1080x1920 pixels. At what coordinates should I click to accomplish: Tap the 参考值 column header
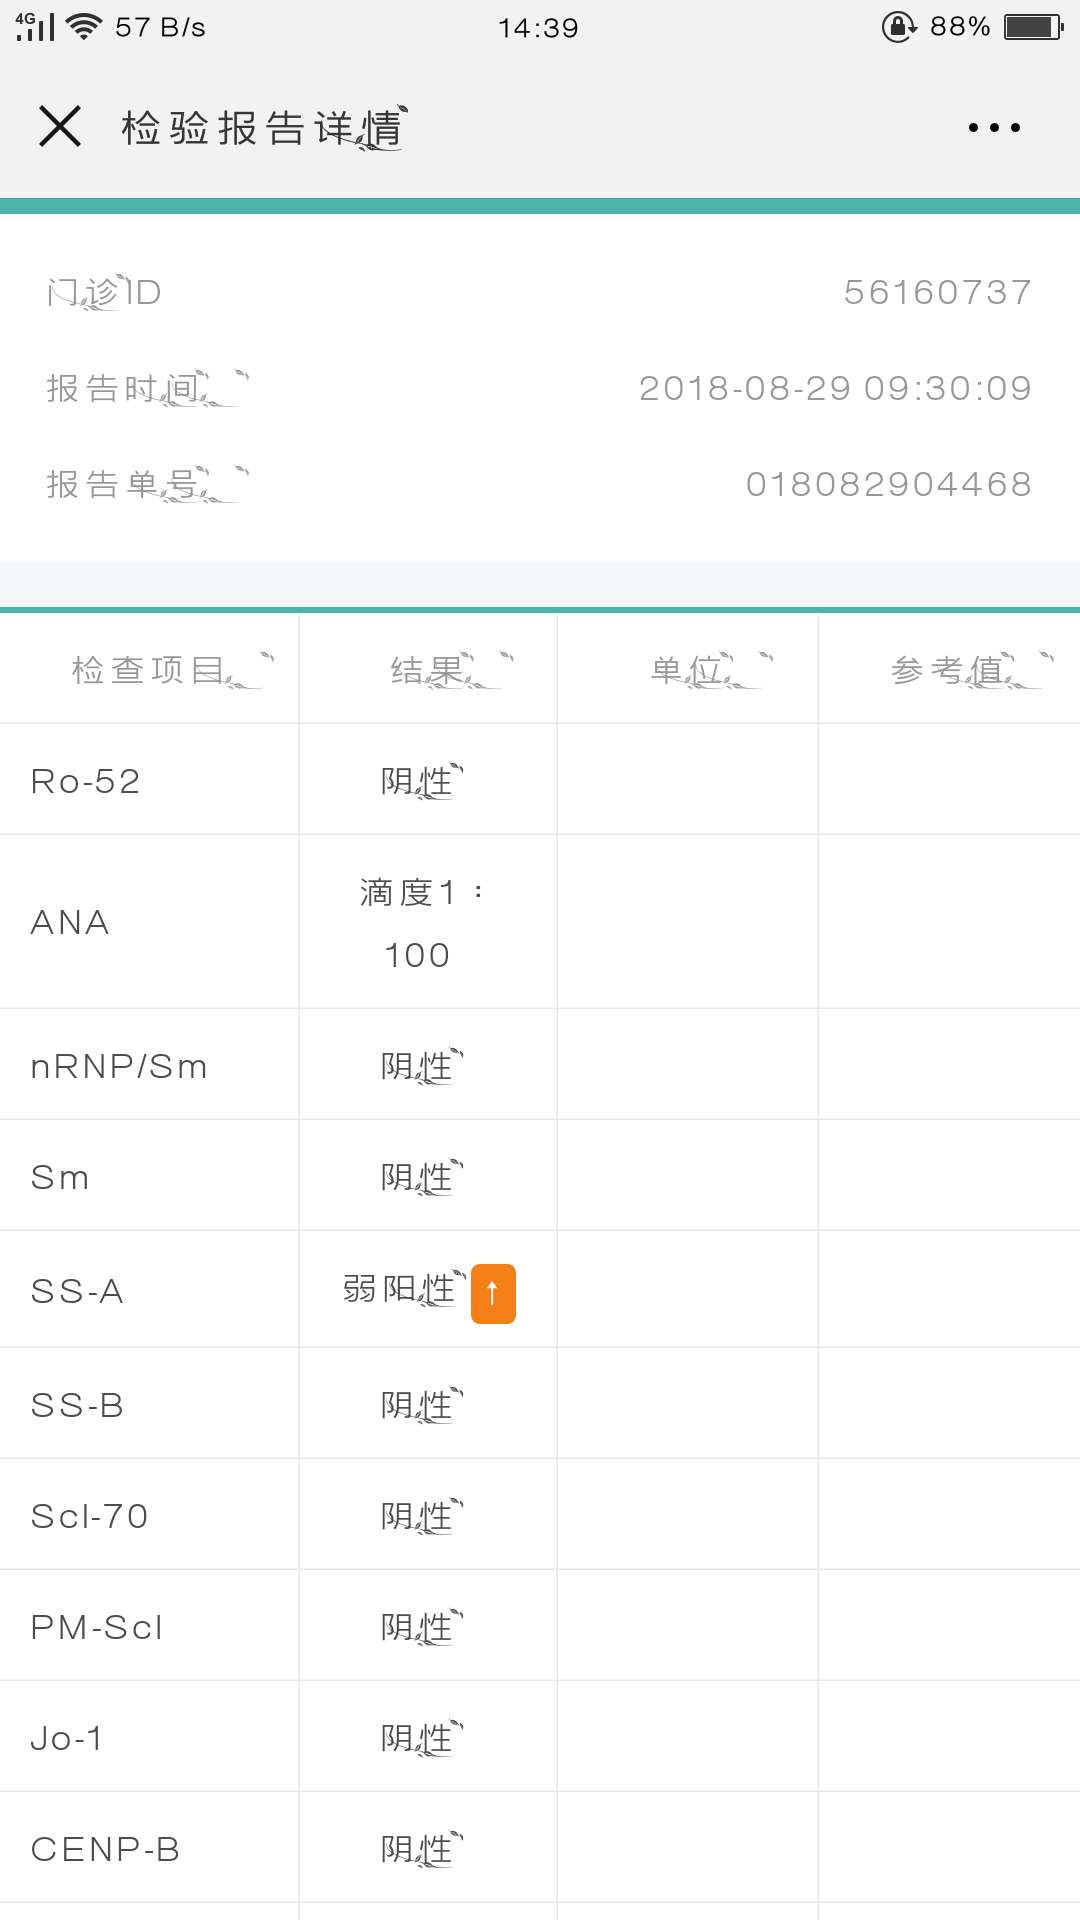point(950,670)
